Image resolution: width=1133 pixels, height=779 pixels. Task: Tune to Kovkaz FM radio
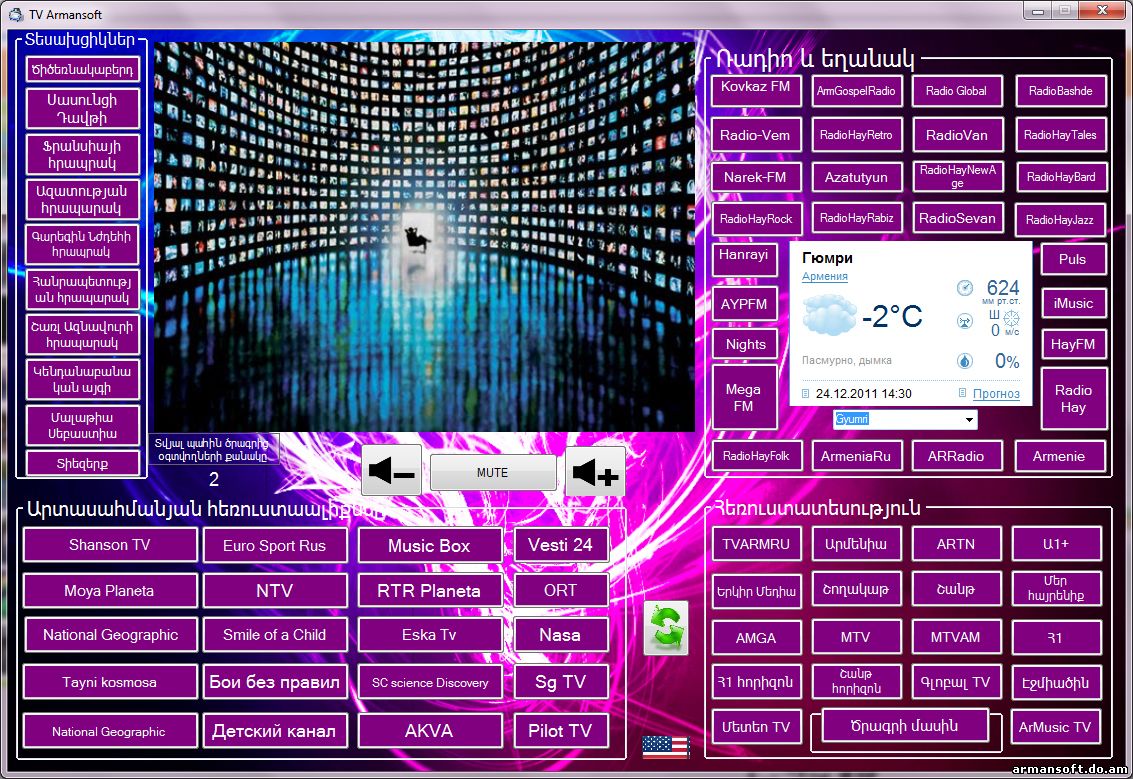point(756,91)
